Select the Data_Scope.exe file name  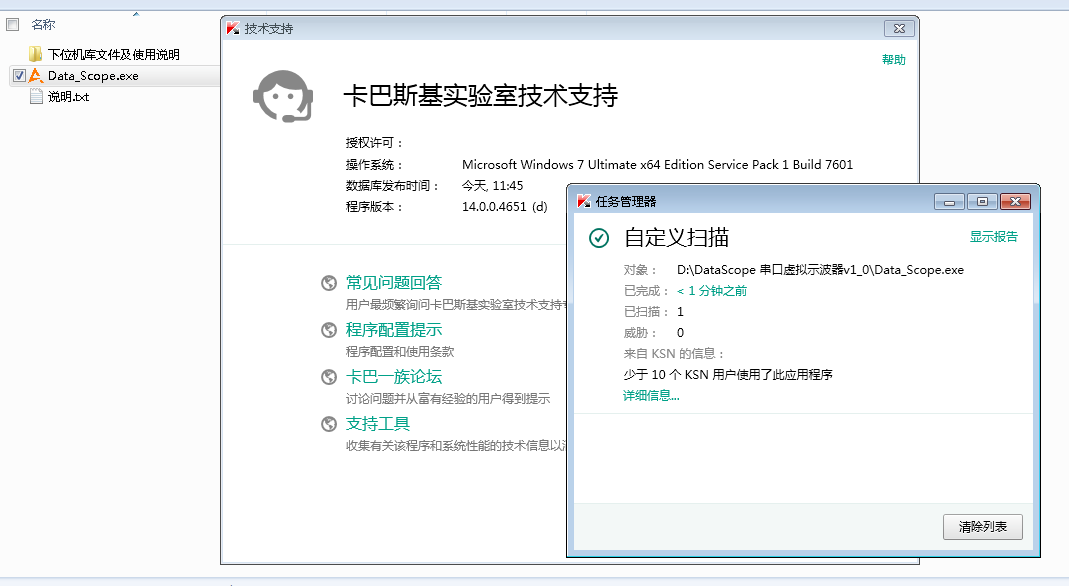coord(93,76)
